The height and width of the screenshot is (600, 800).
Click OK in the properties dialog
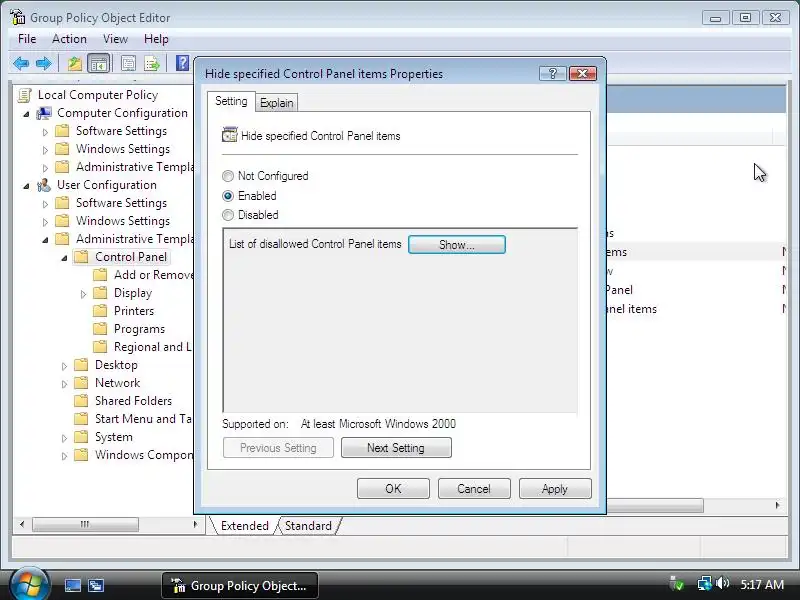point(393,488)
